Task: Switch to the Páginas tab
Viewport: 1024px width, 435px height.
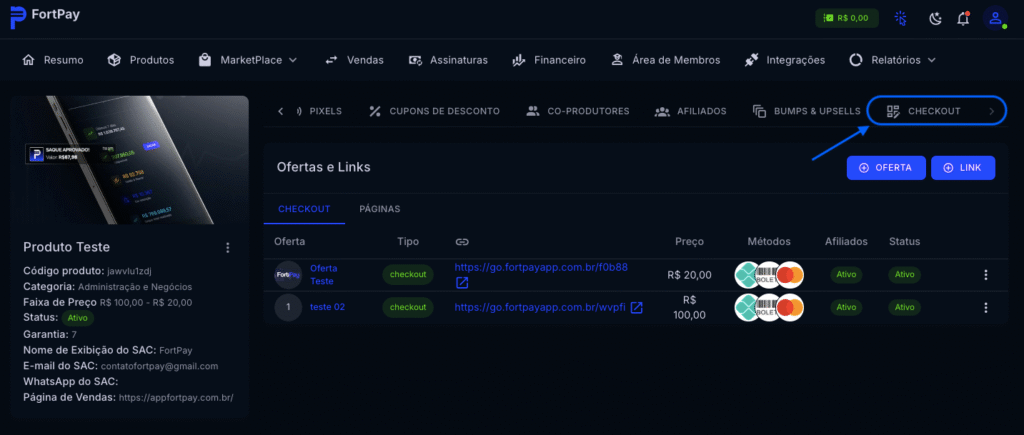Action: (x=379, y=209)
